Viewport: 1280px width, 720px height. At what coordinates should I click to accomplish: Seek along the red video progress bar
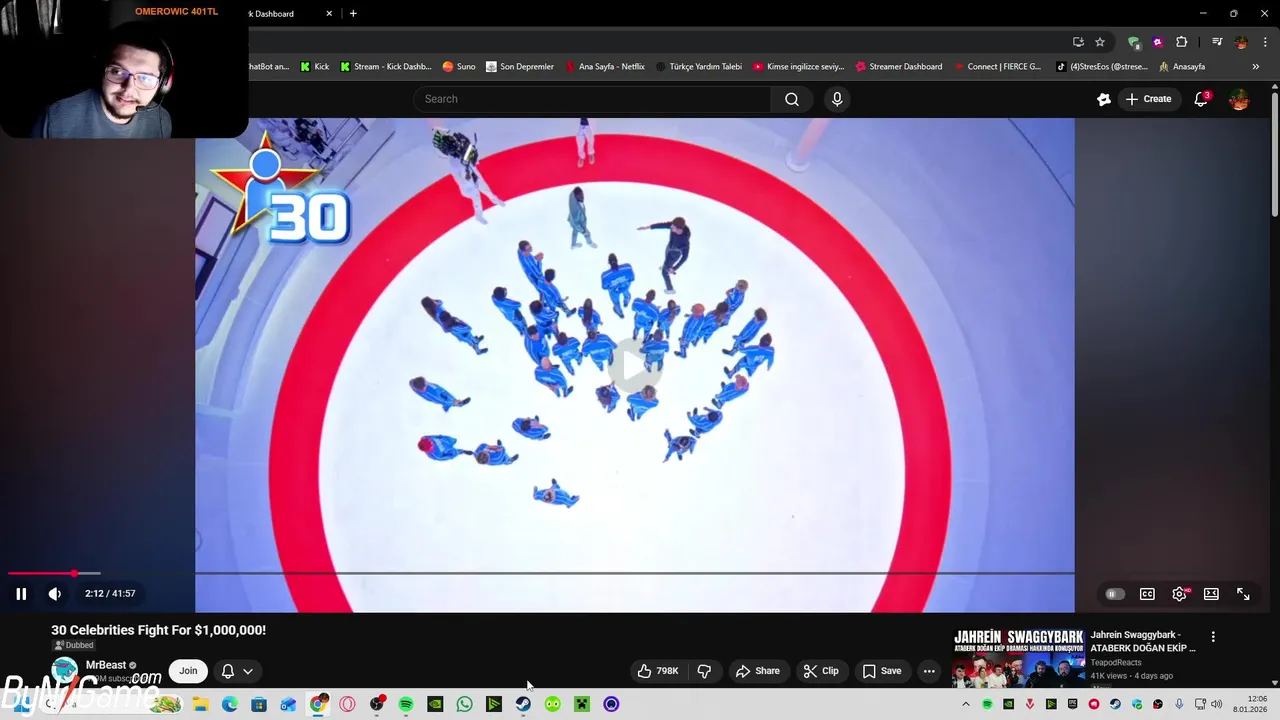540,573
